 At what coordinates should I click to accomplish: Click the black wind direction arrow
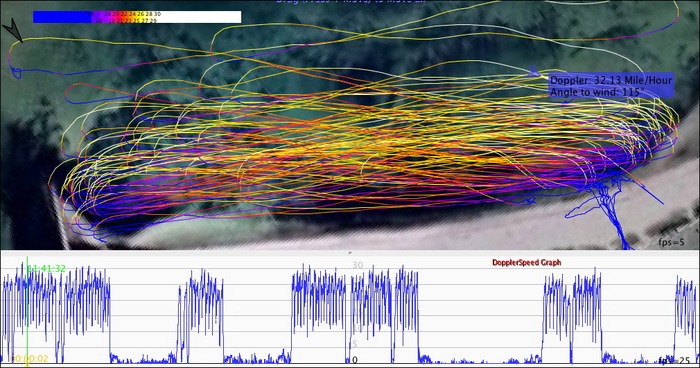tap(12, 29)
